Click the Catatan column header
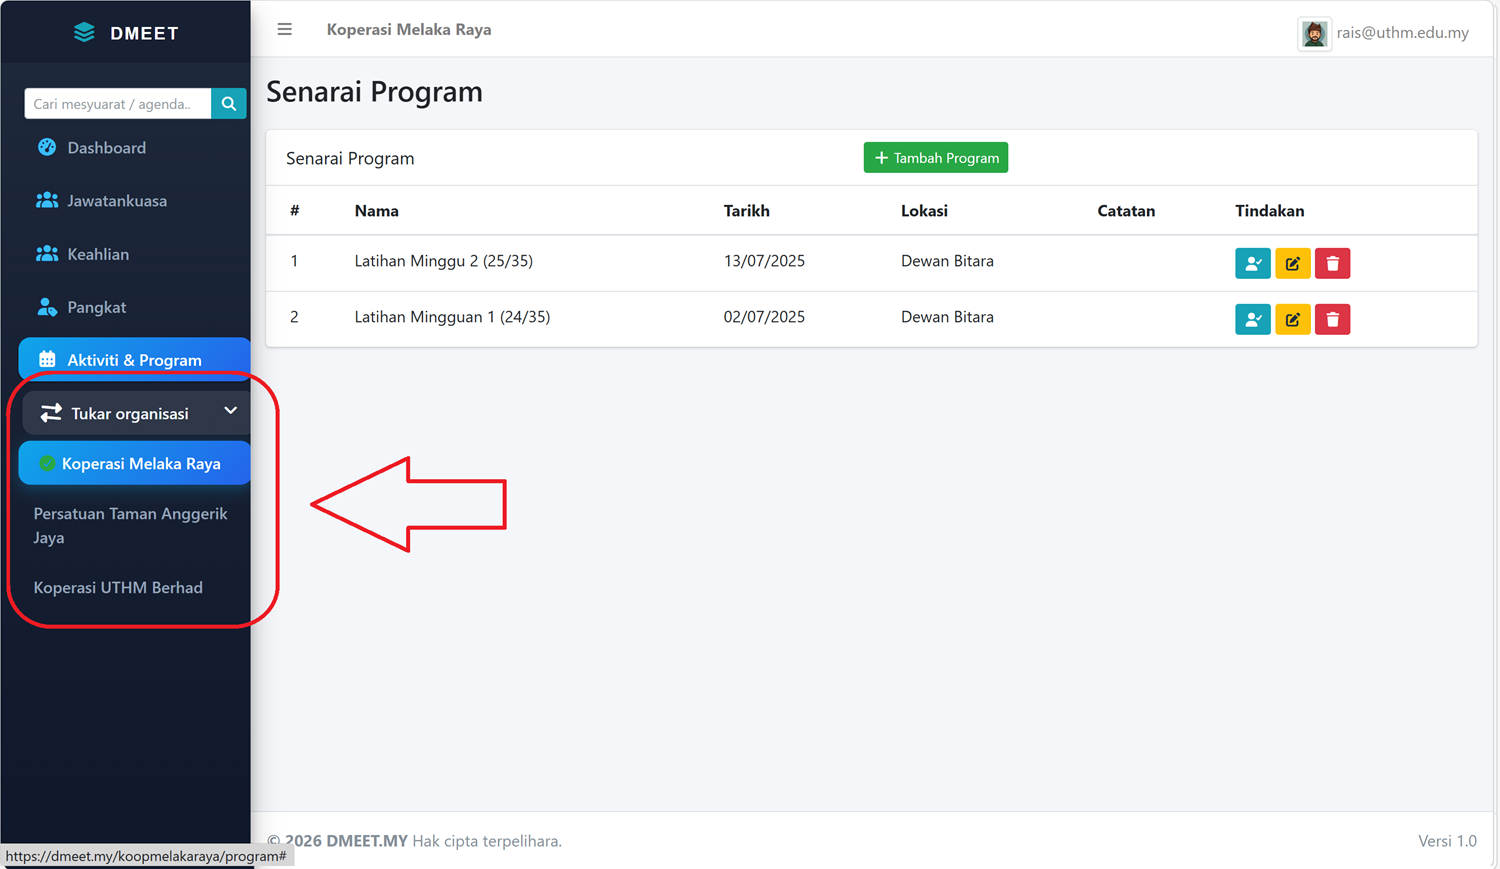The width and height of the screenshot is (1500, 869). pos(1126,211)
